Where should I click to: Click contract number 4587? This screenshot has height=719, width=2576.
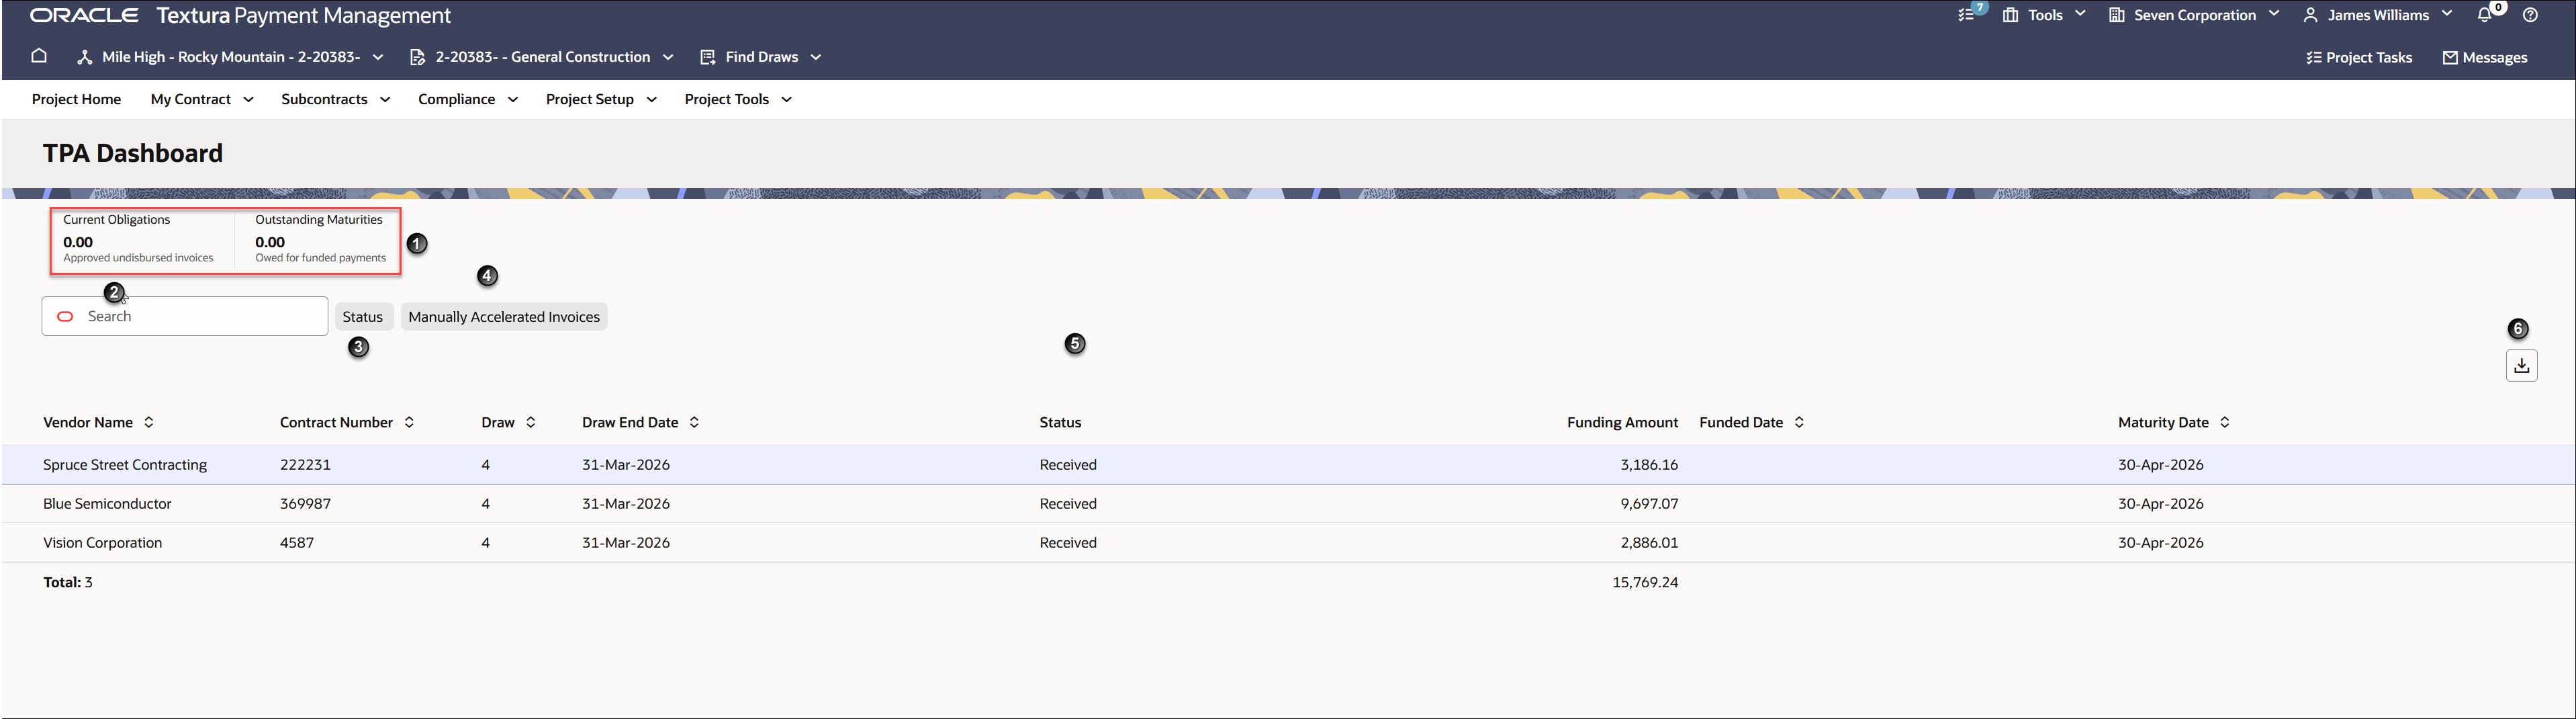click(297, 543)
